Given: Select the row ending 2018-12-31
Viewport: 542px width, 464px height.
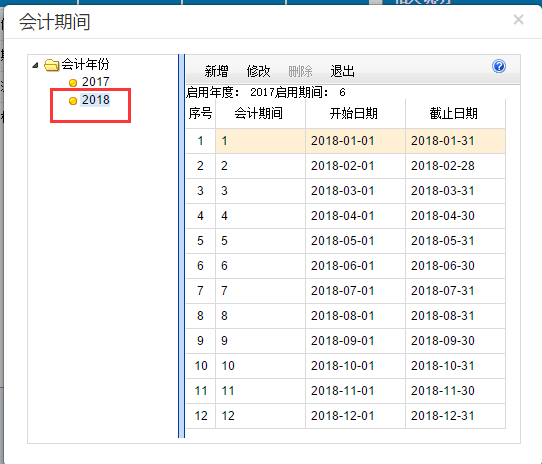Looking at the screenshot, I should pos(346,416).
